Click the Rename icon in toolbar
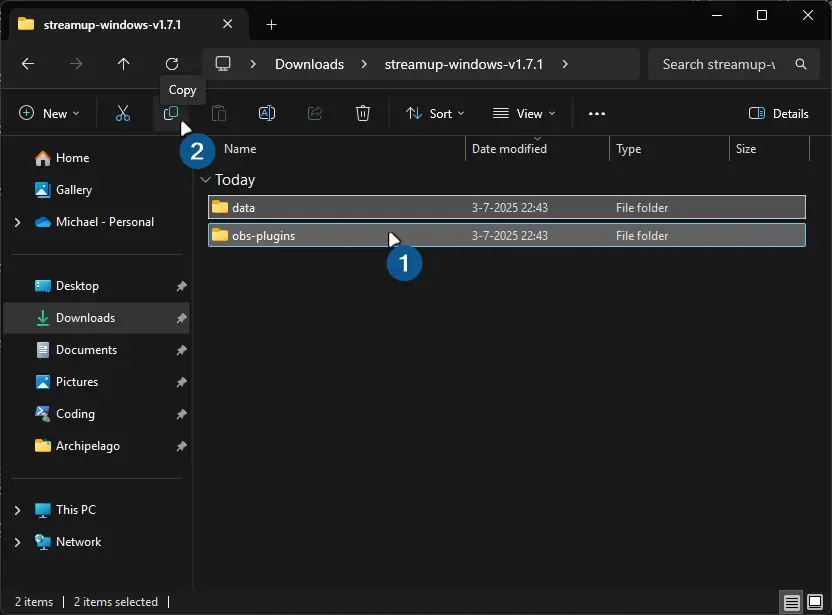 (x=267, y=114)
